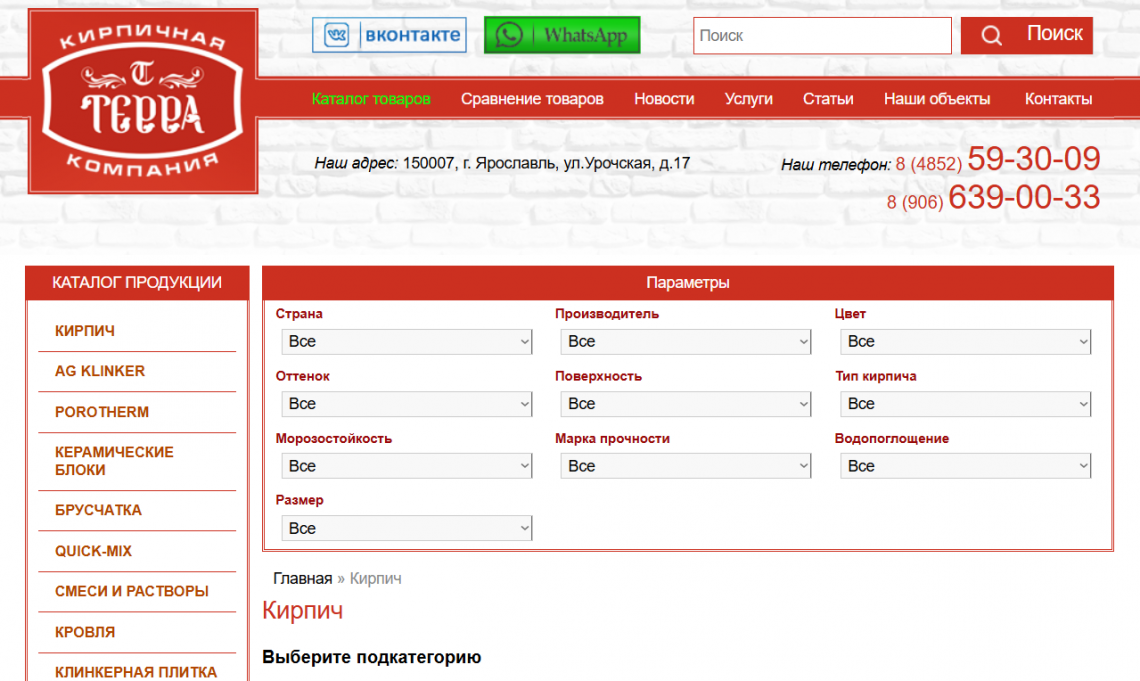
Task: Open the Размер dropdown
Action: point(407,528)
